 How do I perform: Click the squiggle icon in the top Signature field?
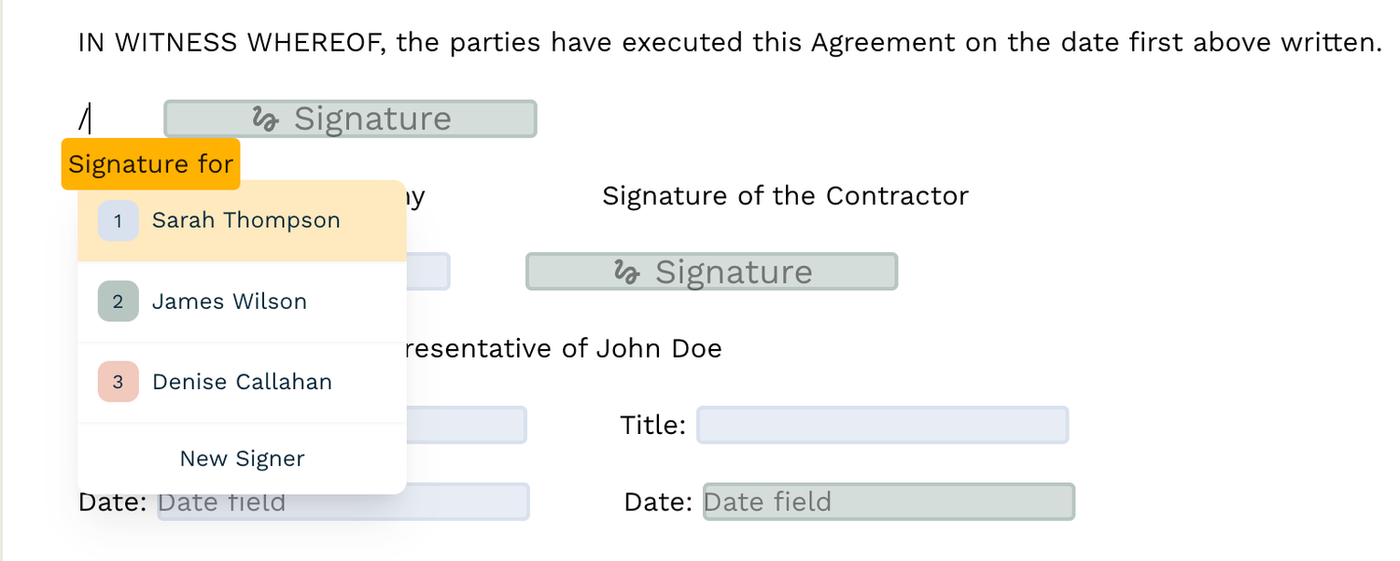point(265,119)
